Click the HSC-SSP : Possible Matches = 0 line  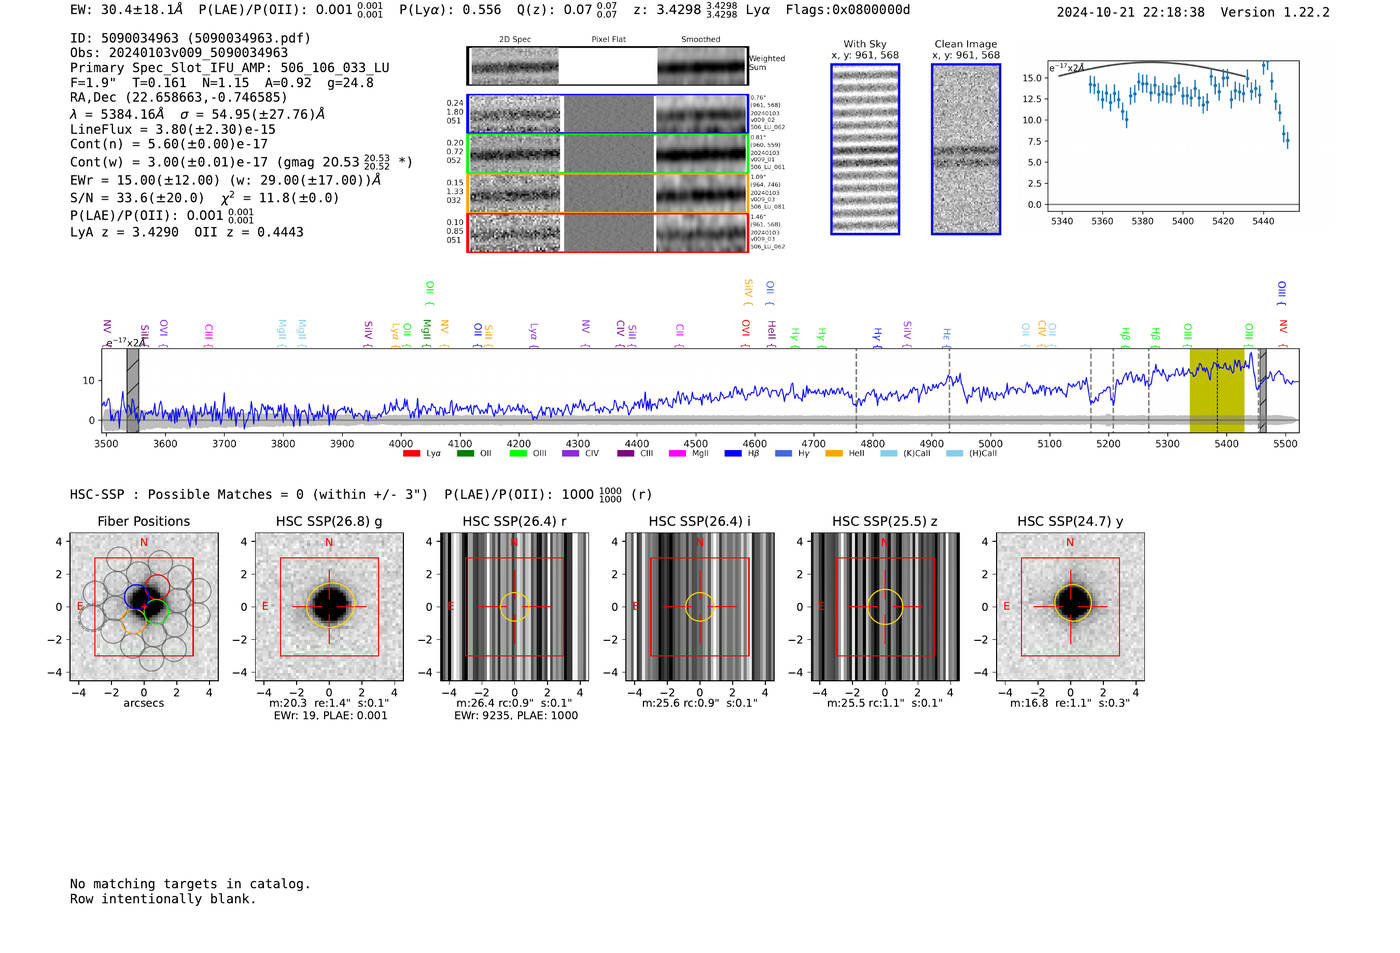coord(249,494)
